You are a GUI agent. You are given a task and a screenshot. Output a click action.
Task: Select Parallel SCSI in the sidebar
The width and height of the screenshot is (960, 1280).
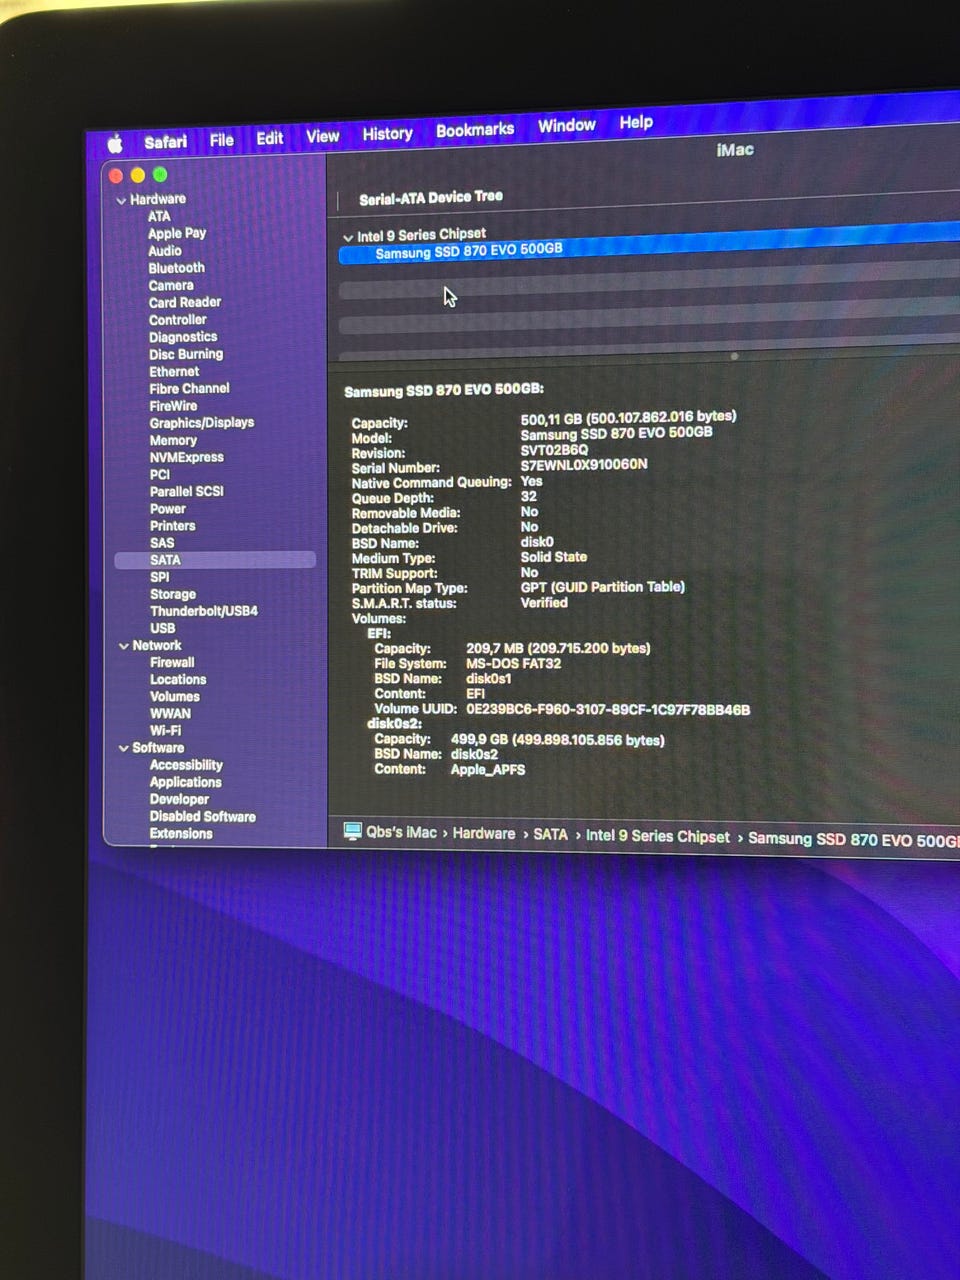coord(187,491)
